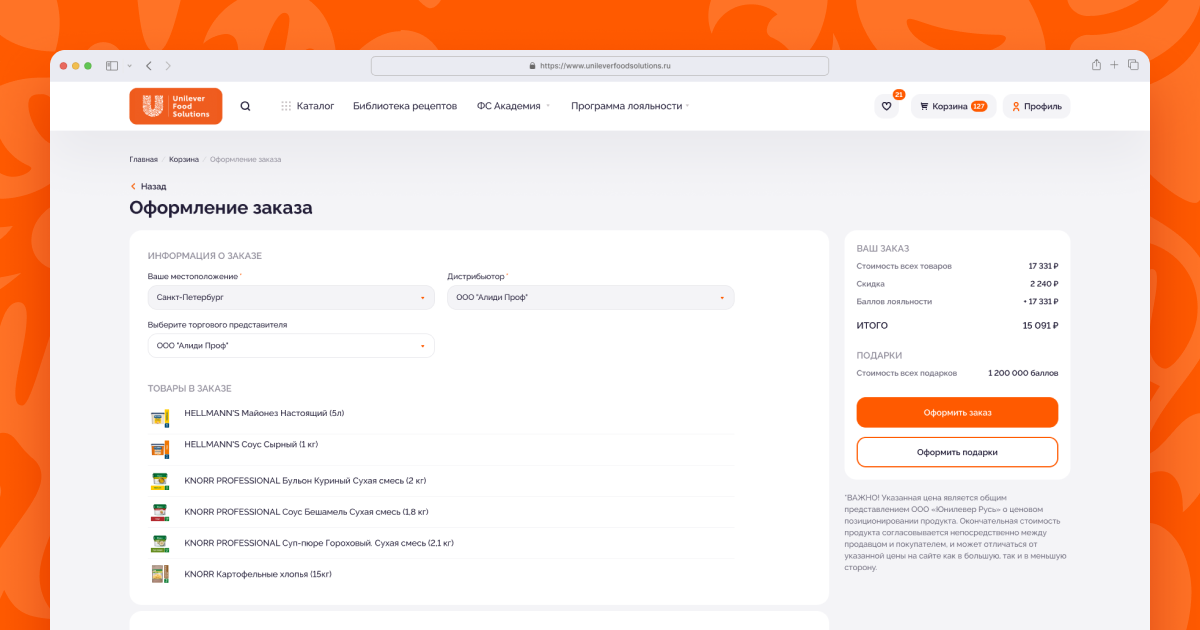Click the Скидка value 2 240 ₽

point(1044,284)
